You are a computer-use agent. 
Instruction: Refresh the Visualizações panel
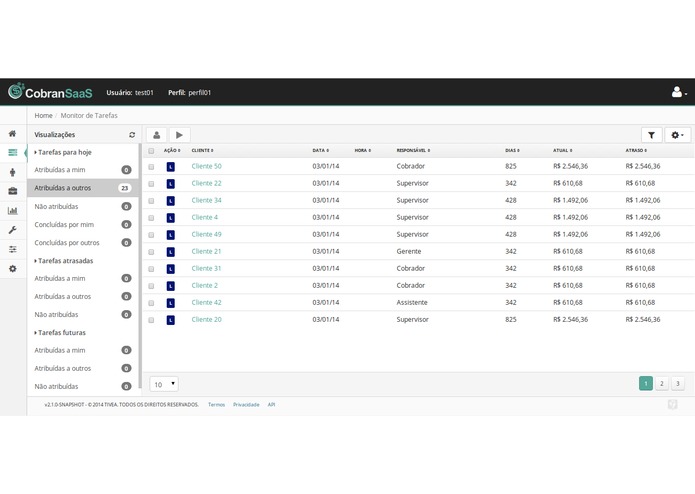(x=132, y=135)
